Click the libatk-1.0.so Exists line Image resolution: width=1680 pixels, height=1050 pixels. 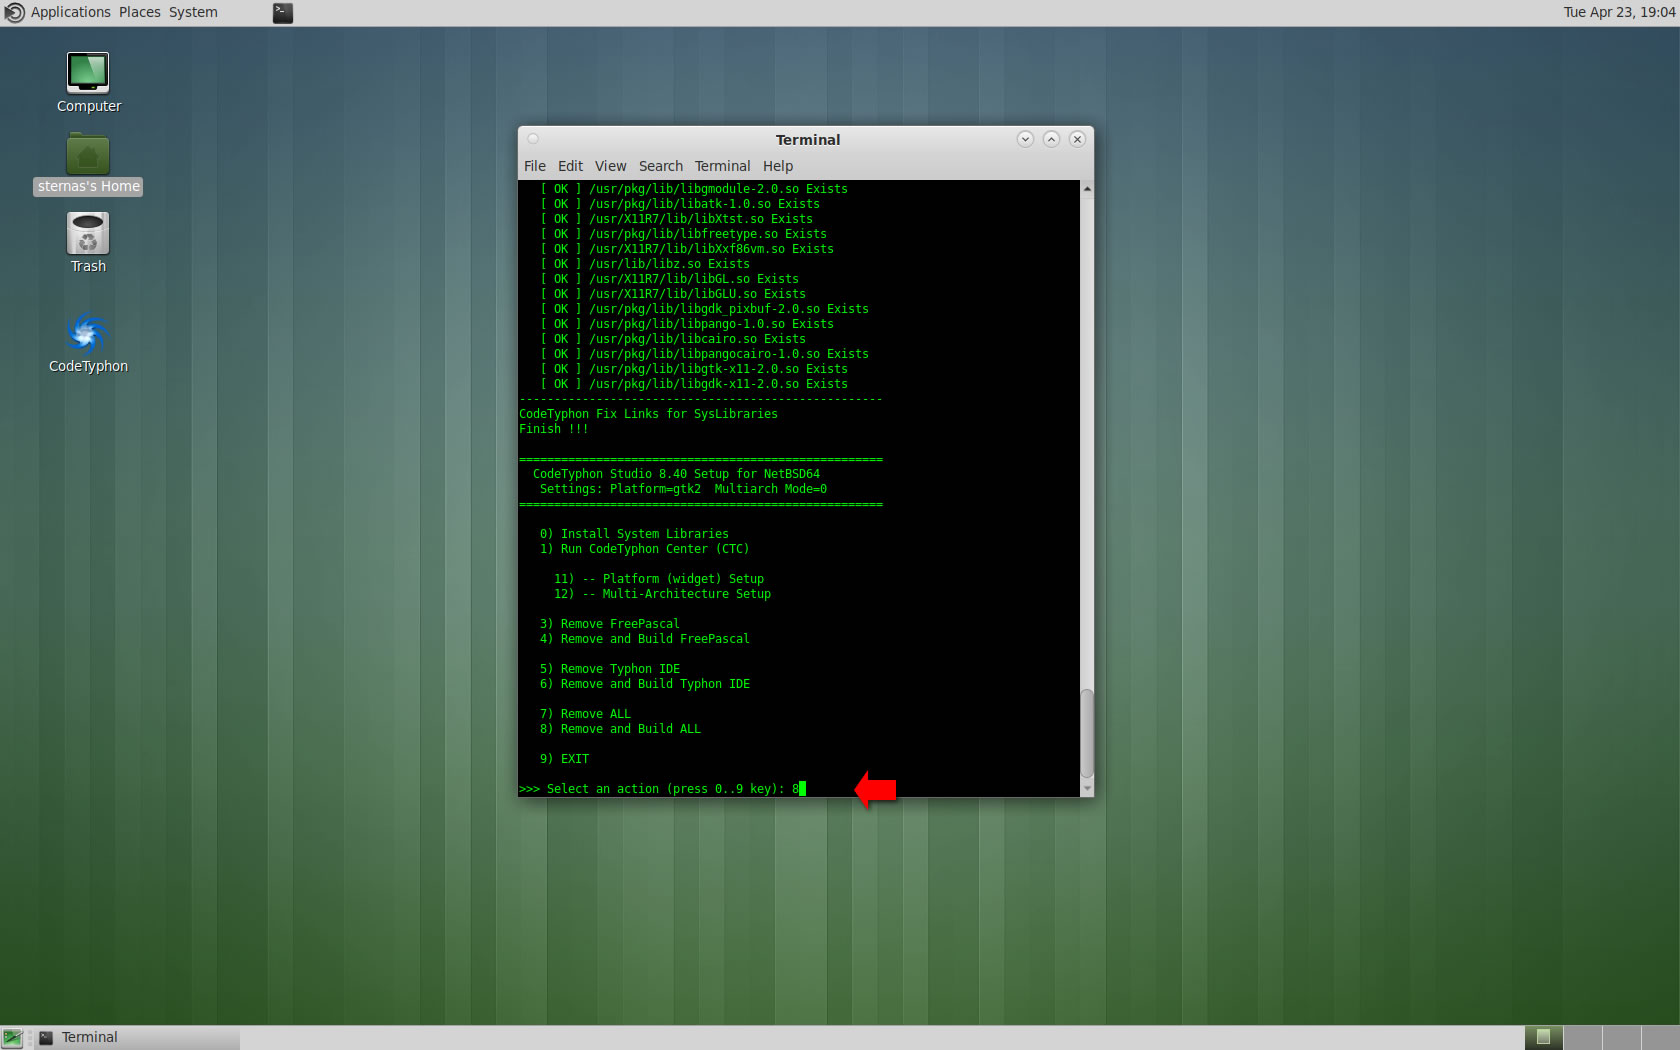680,204
